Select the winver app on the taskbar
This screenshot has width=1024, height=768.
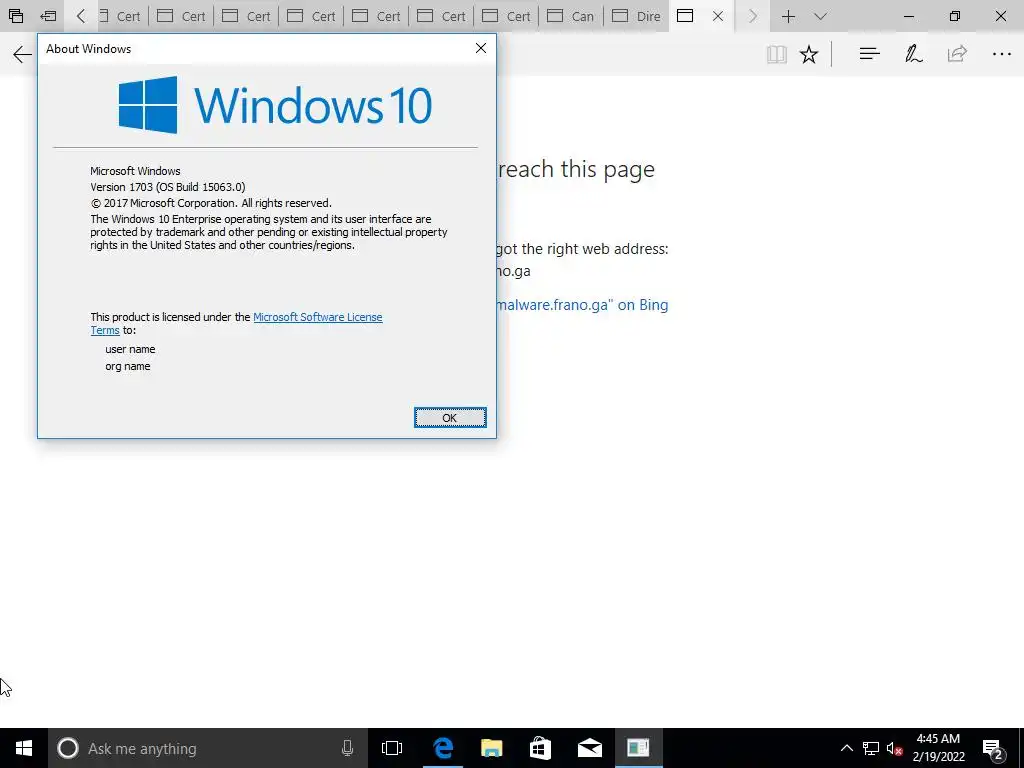click(638, 748)
